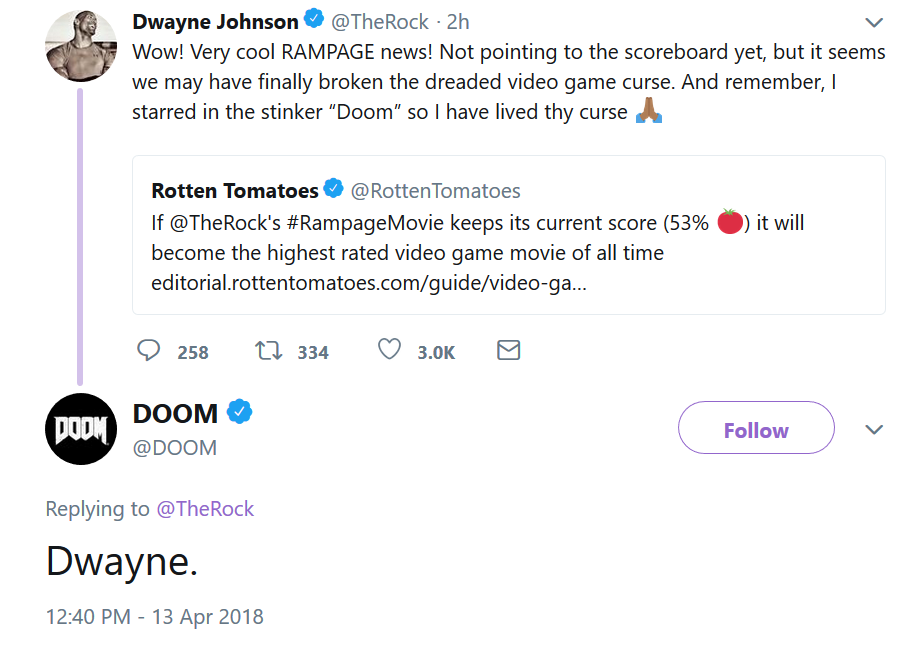The image size is (920, 648).
Task: Click the reply speech bubble icon
Action: coord(149,350)
